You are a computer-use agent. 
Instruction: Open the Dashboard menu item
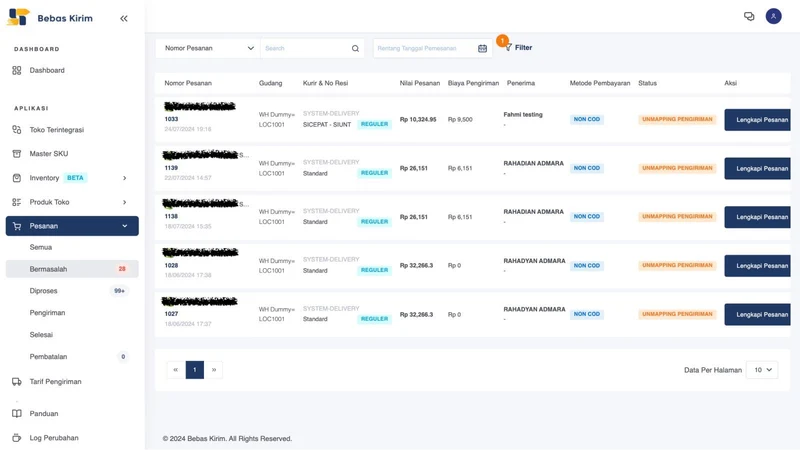(47, 70)
